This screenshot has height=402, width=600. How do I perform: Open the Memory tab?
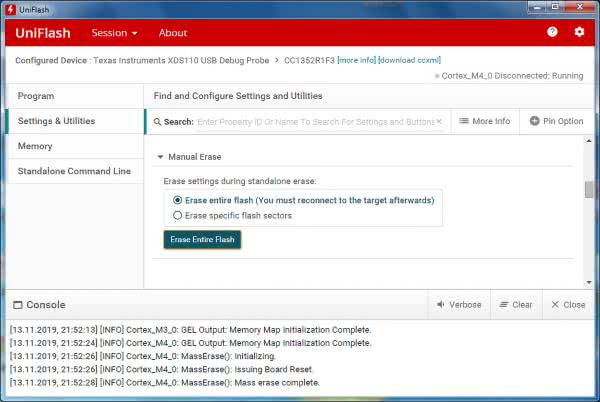(x=35, y=146)
